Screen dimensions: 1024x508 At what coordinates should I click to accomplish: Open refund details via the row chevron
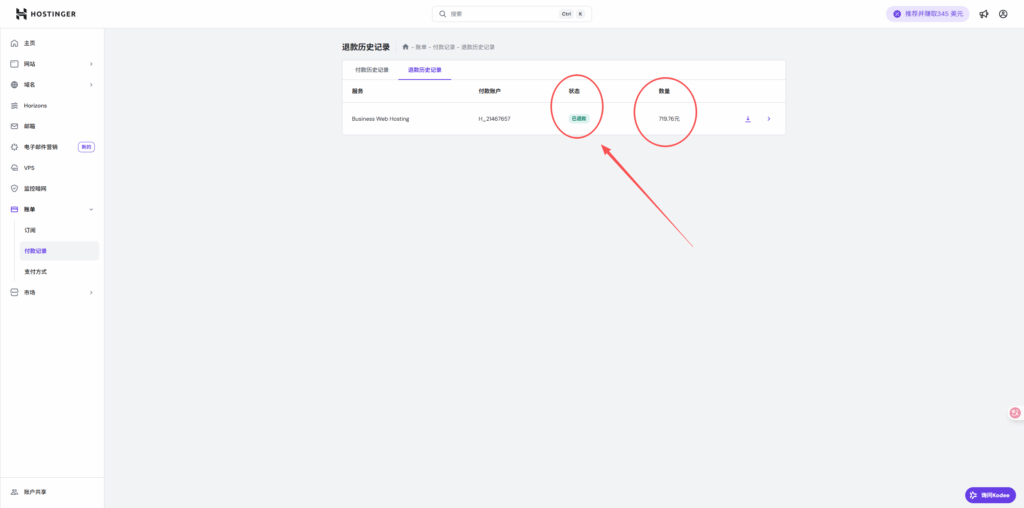pos(769,119)
